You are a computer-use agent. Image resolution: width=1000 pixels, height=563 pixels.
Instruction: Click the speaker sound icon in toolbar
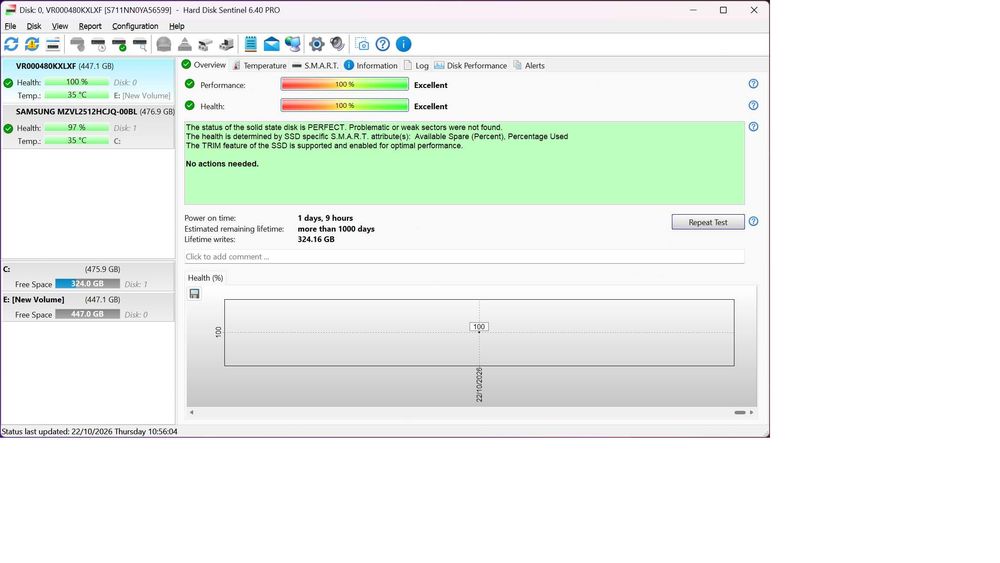337,44
